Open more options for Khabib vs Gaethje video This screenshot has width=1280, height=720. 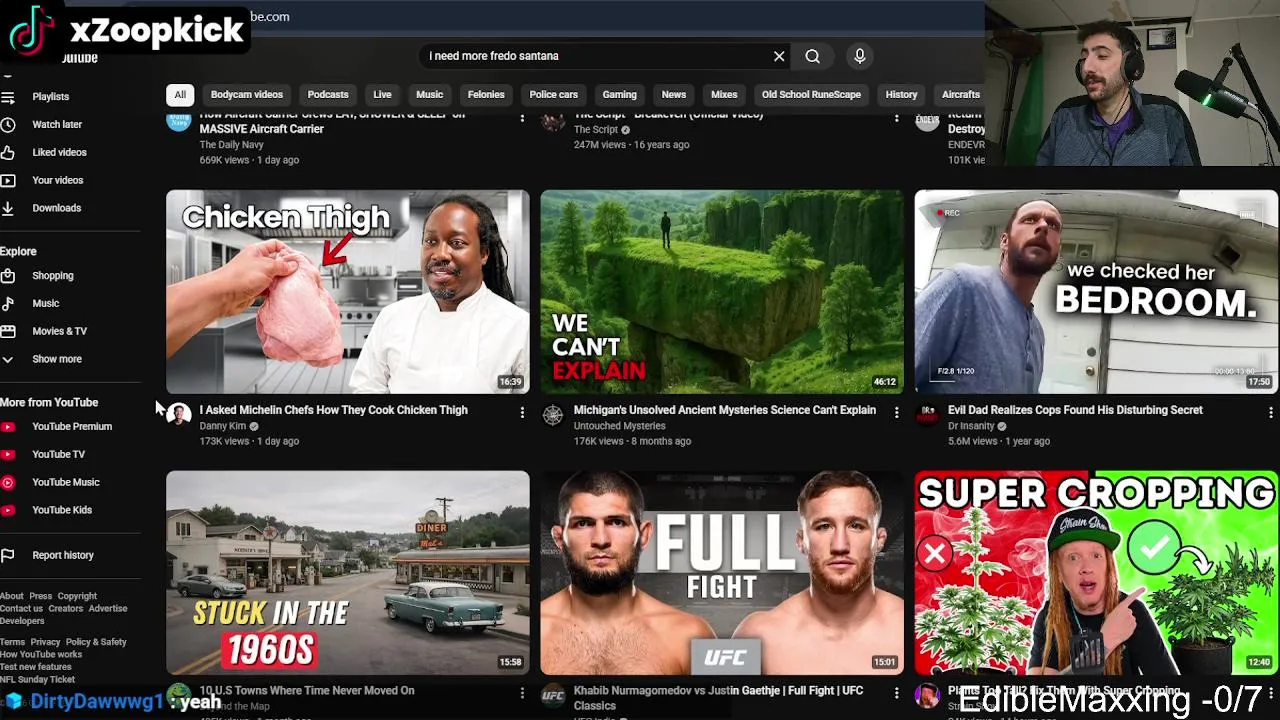(896, 692)
